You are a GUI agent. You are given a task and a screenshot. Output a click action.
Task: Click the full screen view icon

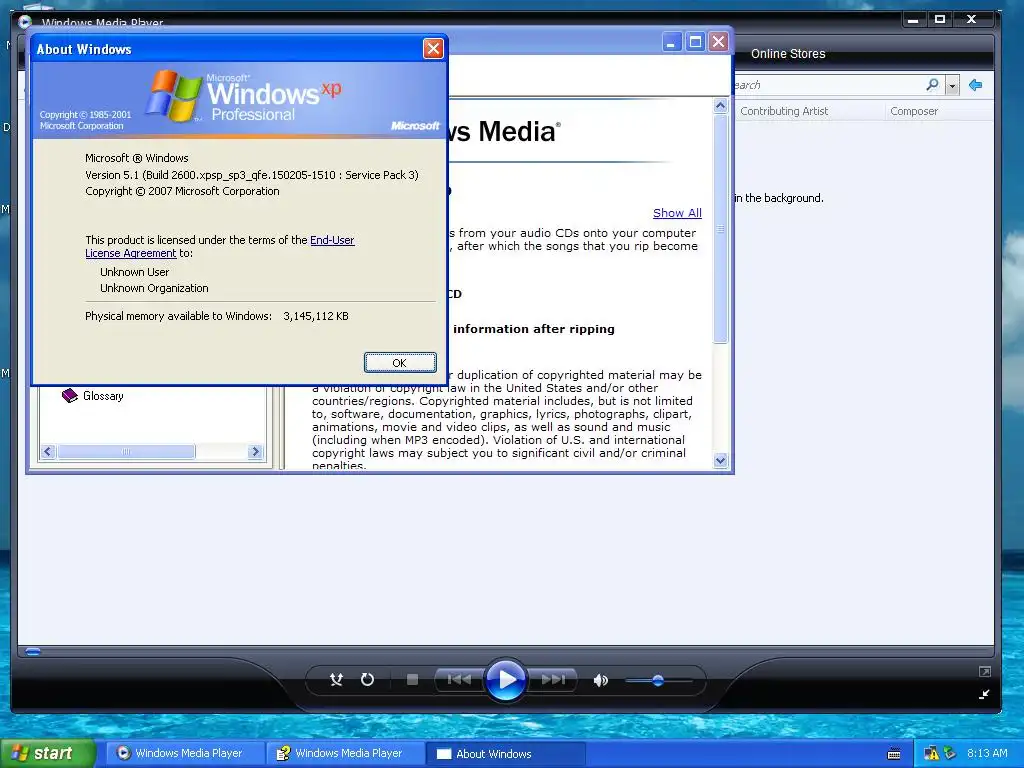click(985, 671)
